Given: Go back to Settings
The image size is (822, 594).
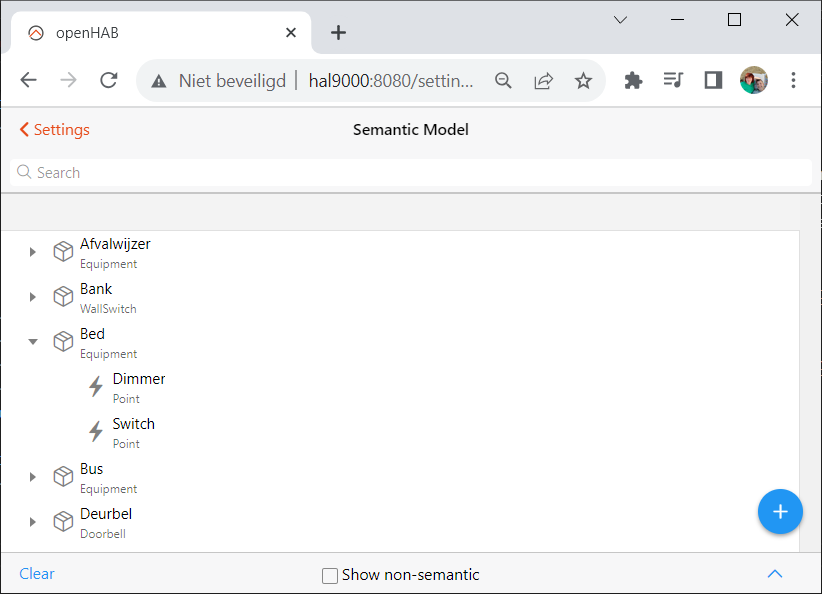Looking at the screenshot, I should (x=55, y=129).
